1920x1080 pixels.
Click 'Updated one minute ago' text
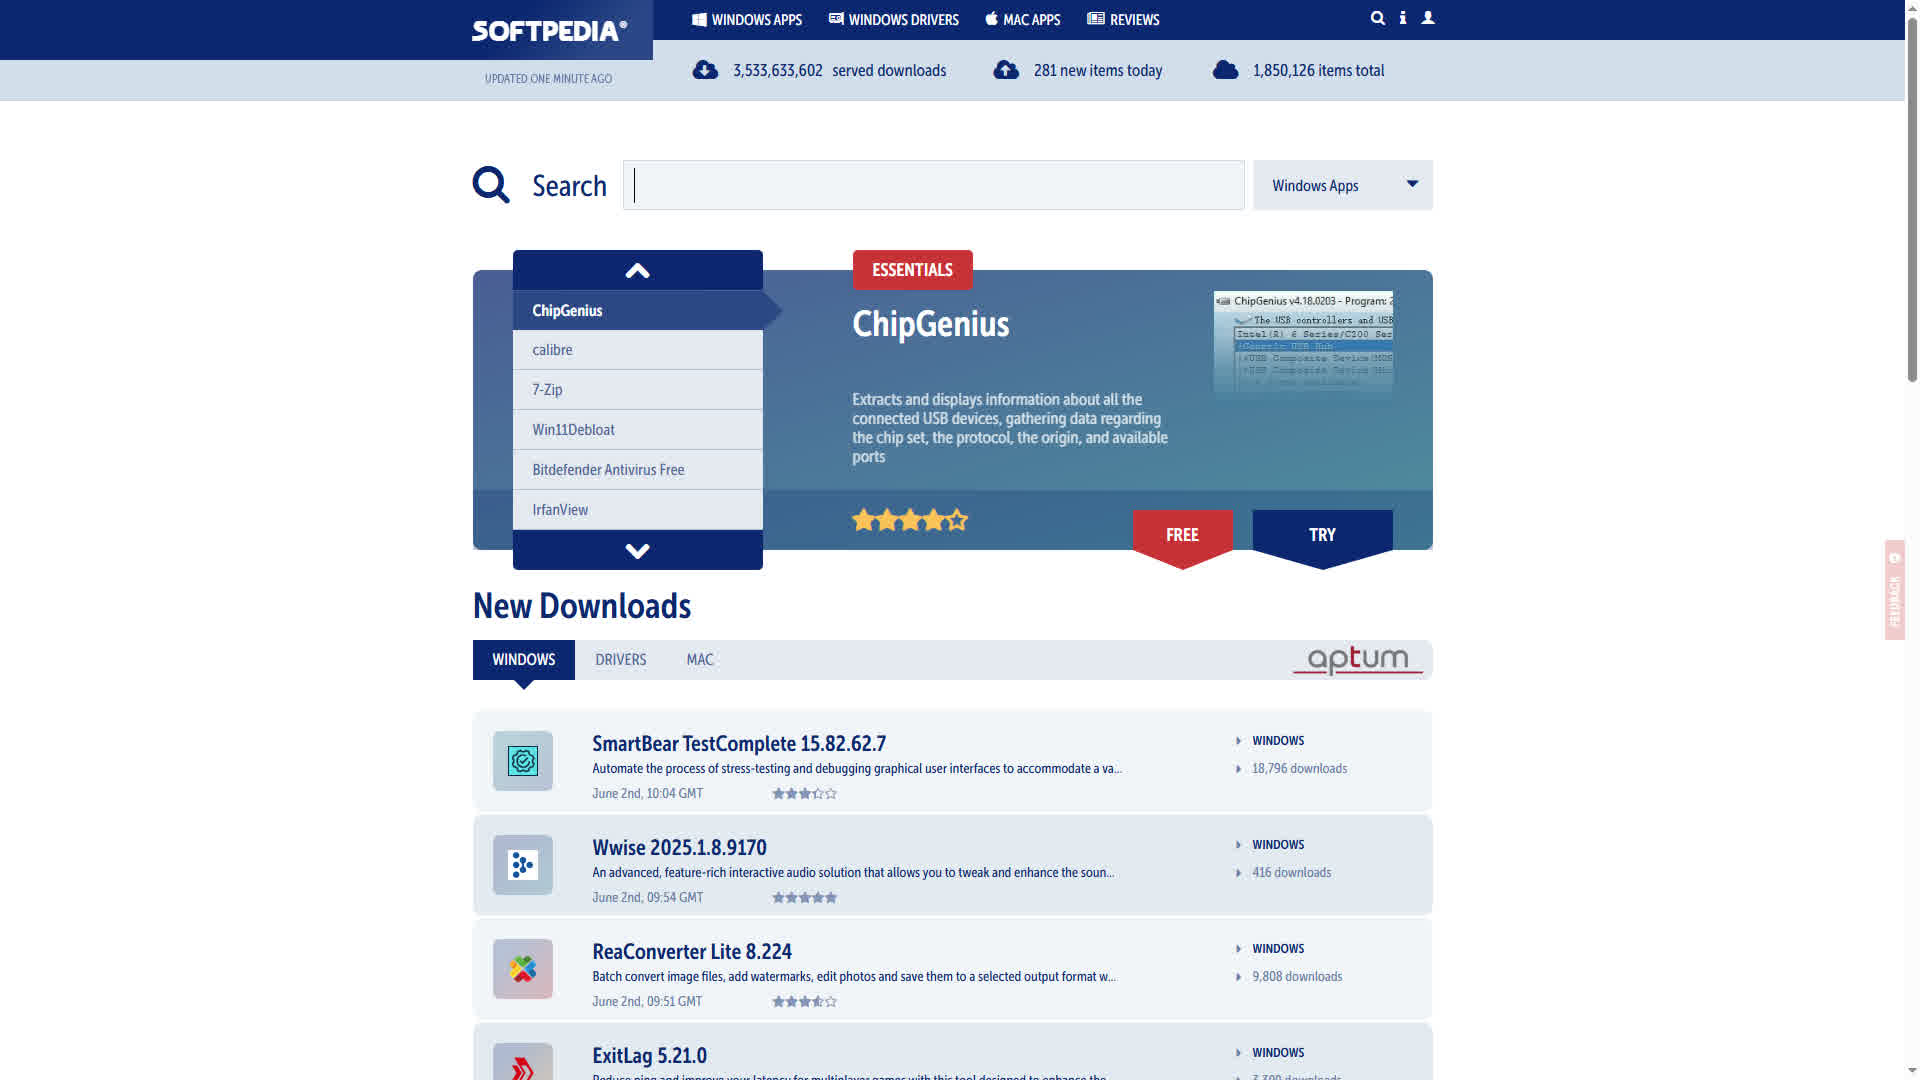548,79
